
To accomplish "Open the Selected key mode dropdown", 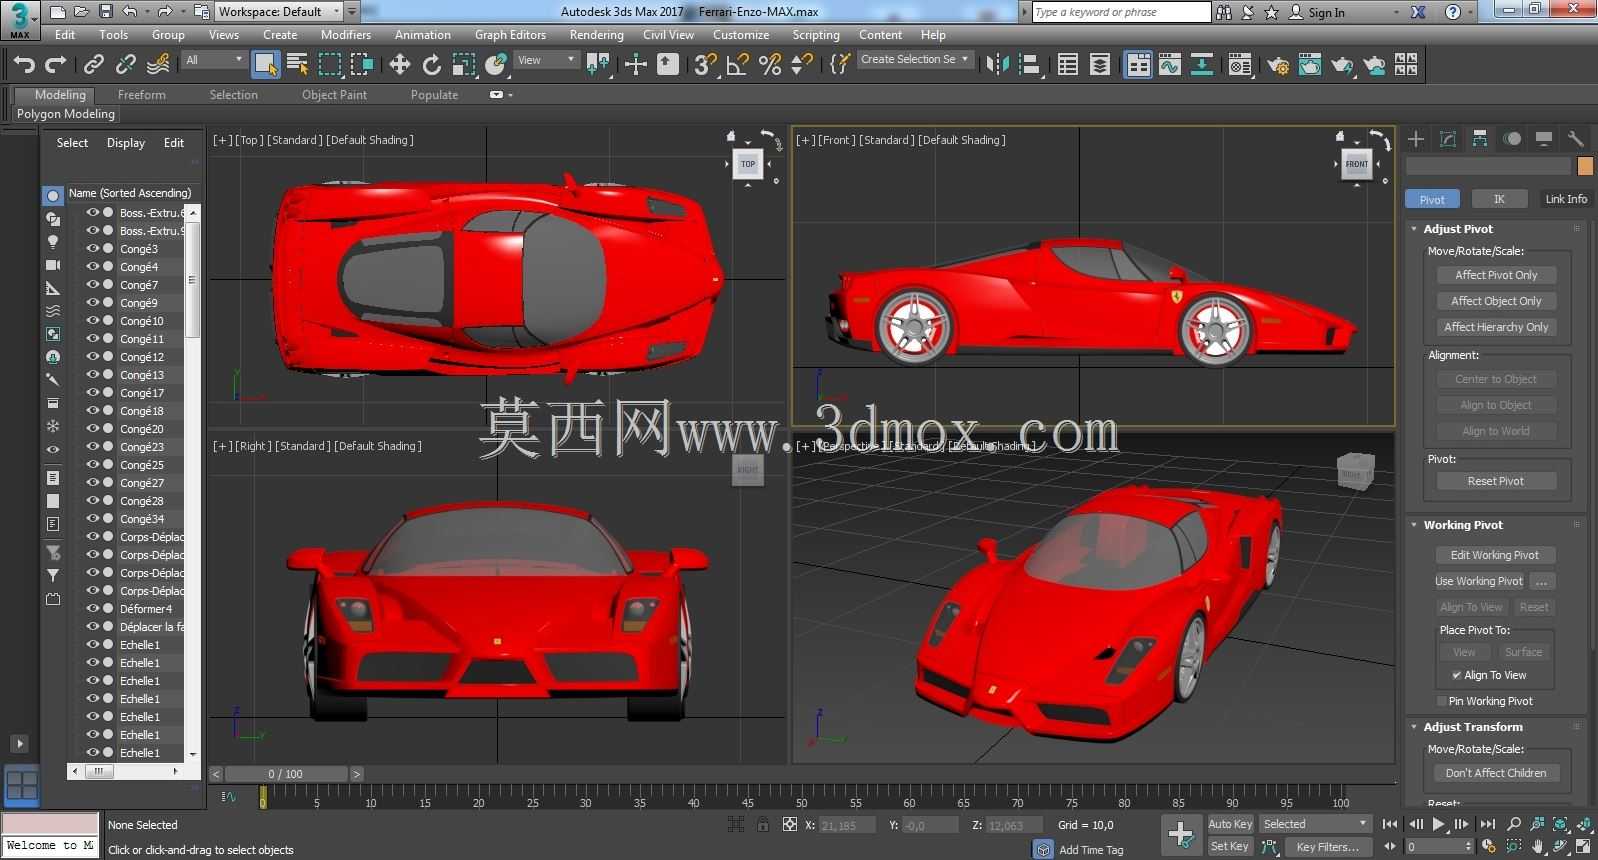I will [x=1315, y=824].
